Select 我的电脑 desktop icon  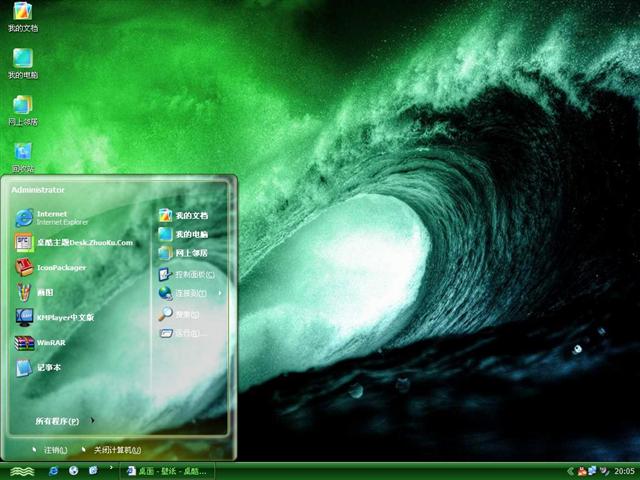[x=22, y=62]
